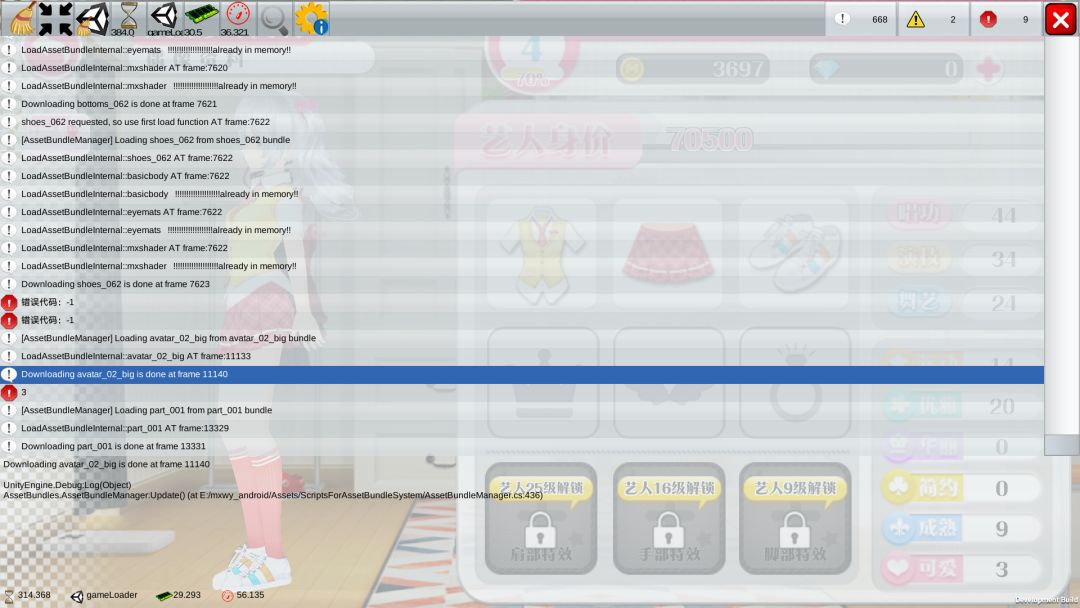The image size is (1080, 608).
Task: Toggle the hourglass time display 384.0
Action: pos(127,19)
